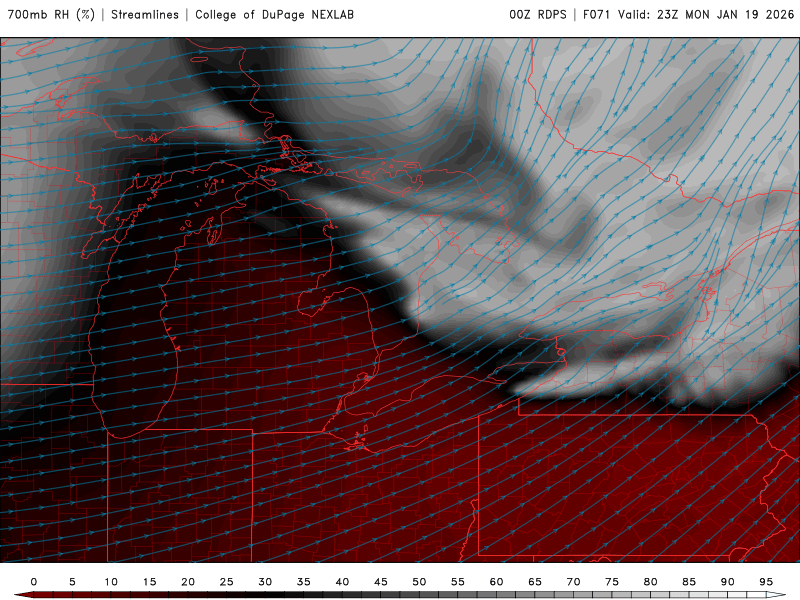Click the 'Streamlines' label in header
The image size is (800, 600).
coord(145,15)
